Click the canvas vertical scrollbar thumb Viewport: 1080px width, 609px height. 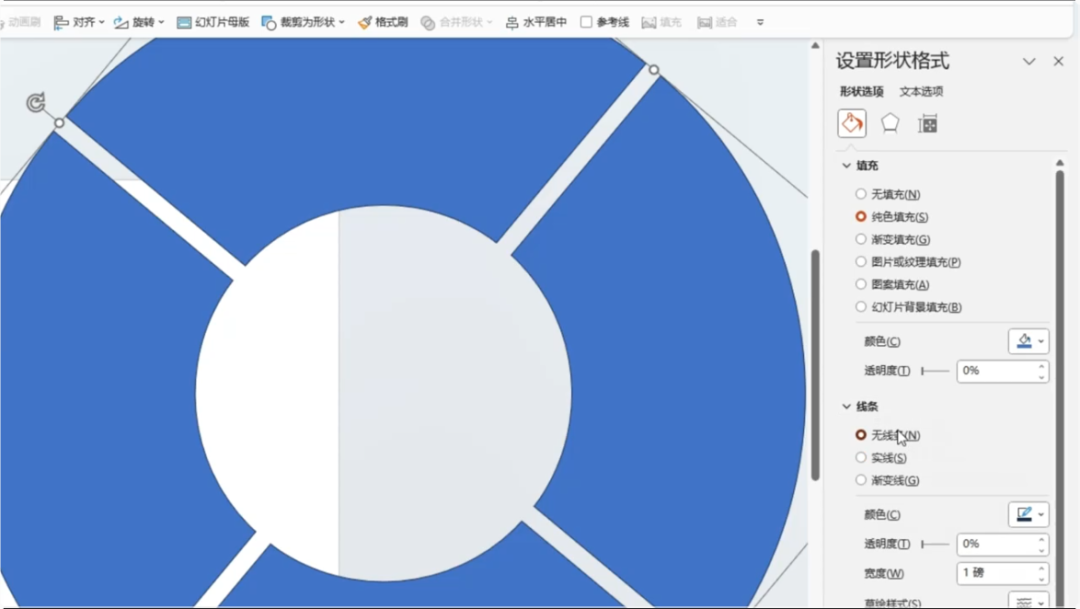tap(816, 365)
